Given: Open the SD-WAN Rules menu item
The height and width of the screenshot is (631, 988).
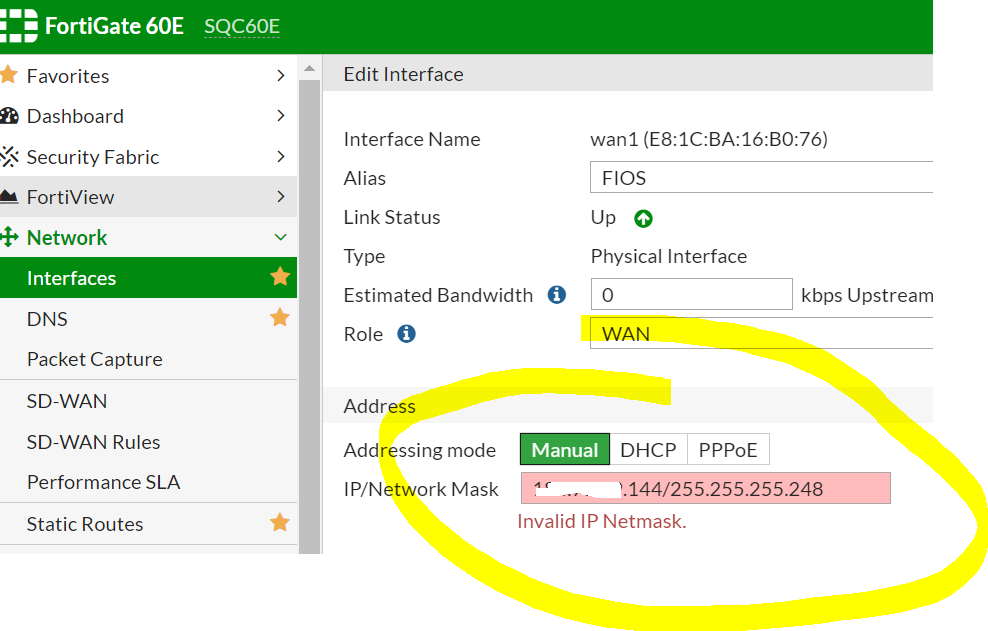Looking at the screenshot, I should 93,442.
